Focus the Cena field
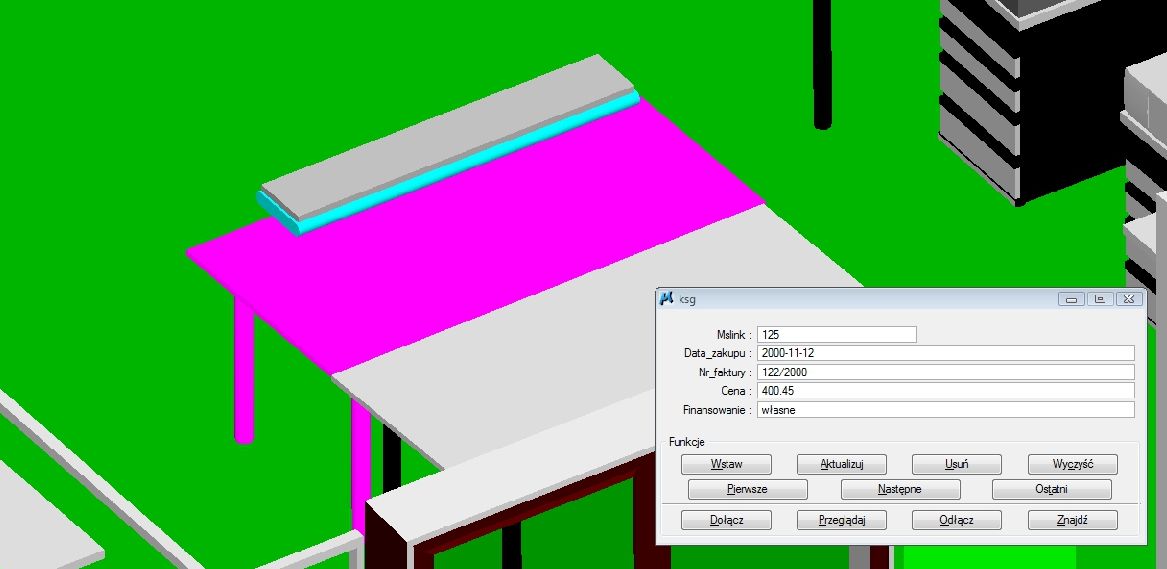The width and height of the screenshot is (1167, 569). point(945,390)
